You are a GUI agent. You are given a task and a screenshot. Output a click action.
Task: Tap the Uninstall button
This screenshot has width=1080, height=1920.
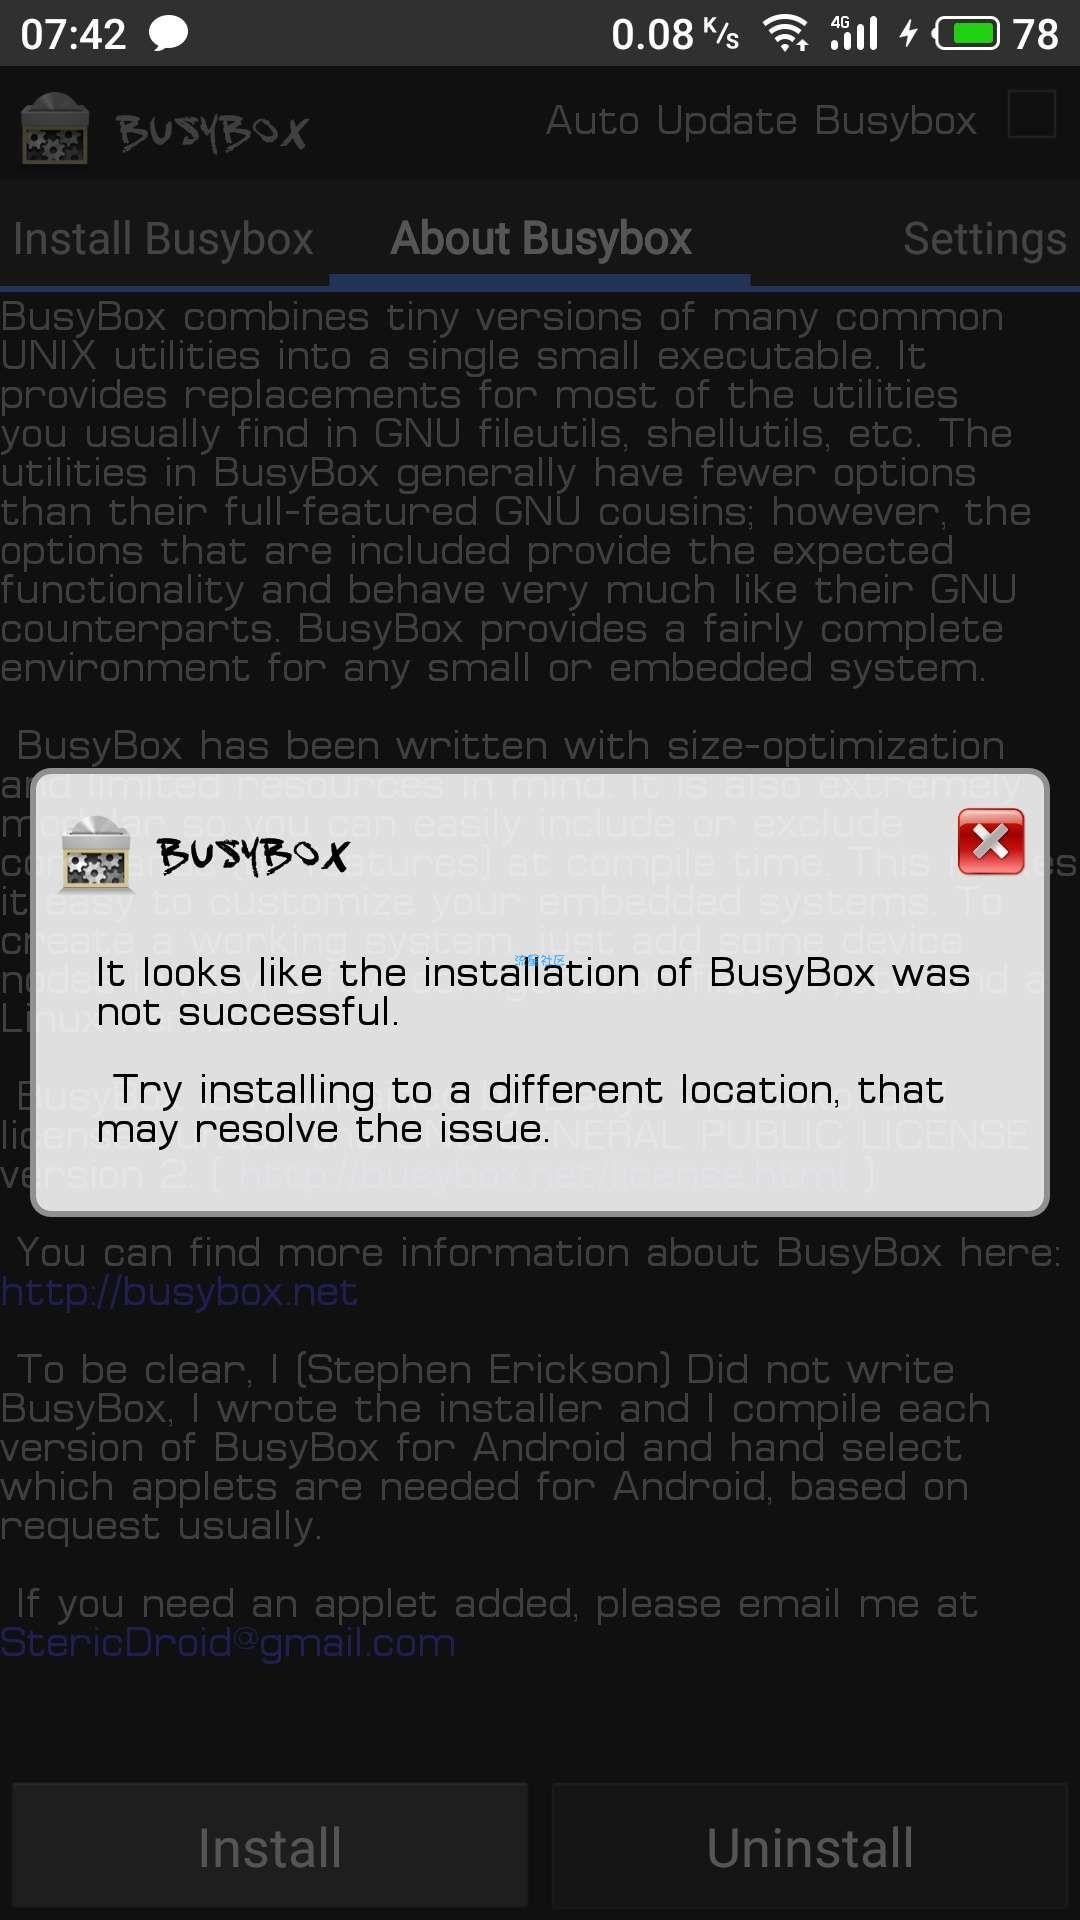pyautogui.click(x=810, y=1846)
